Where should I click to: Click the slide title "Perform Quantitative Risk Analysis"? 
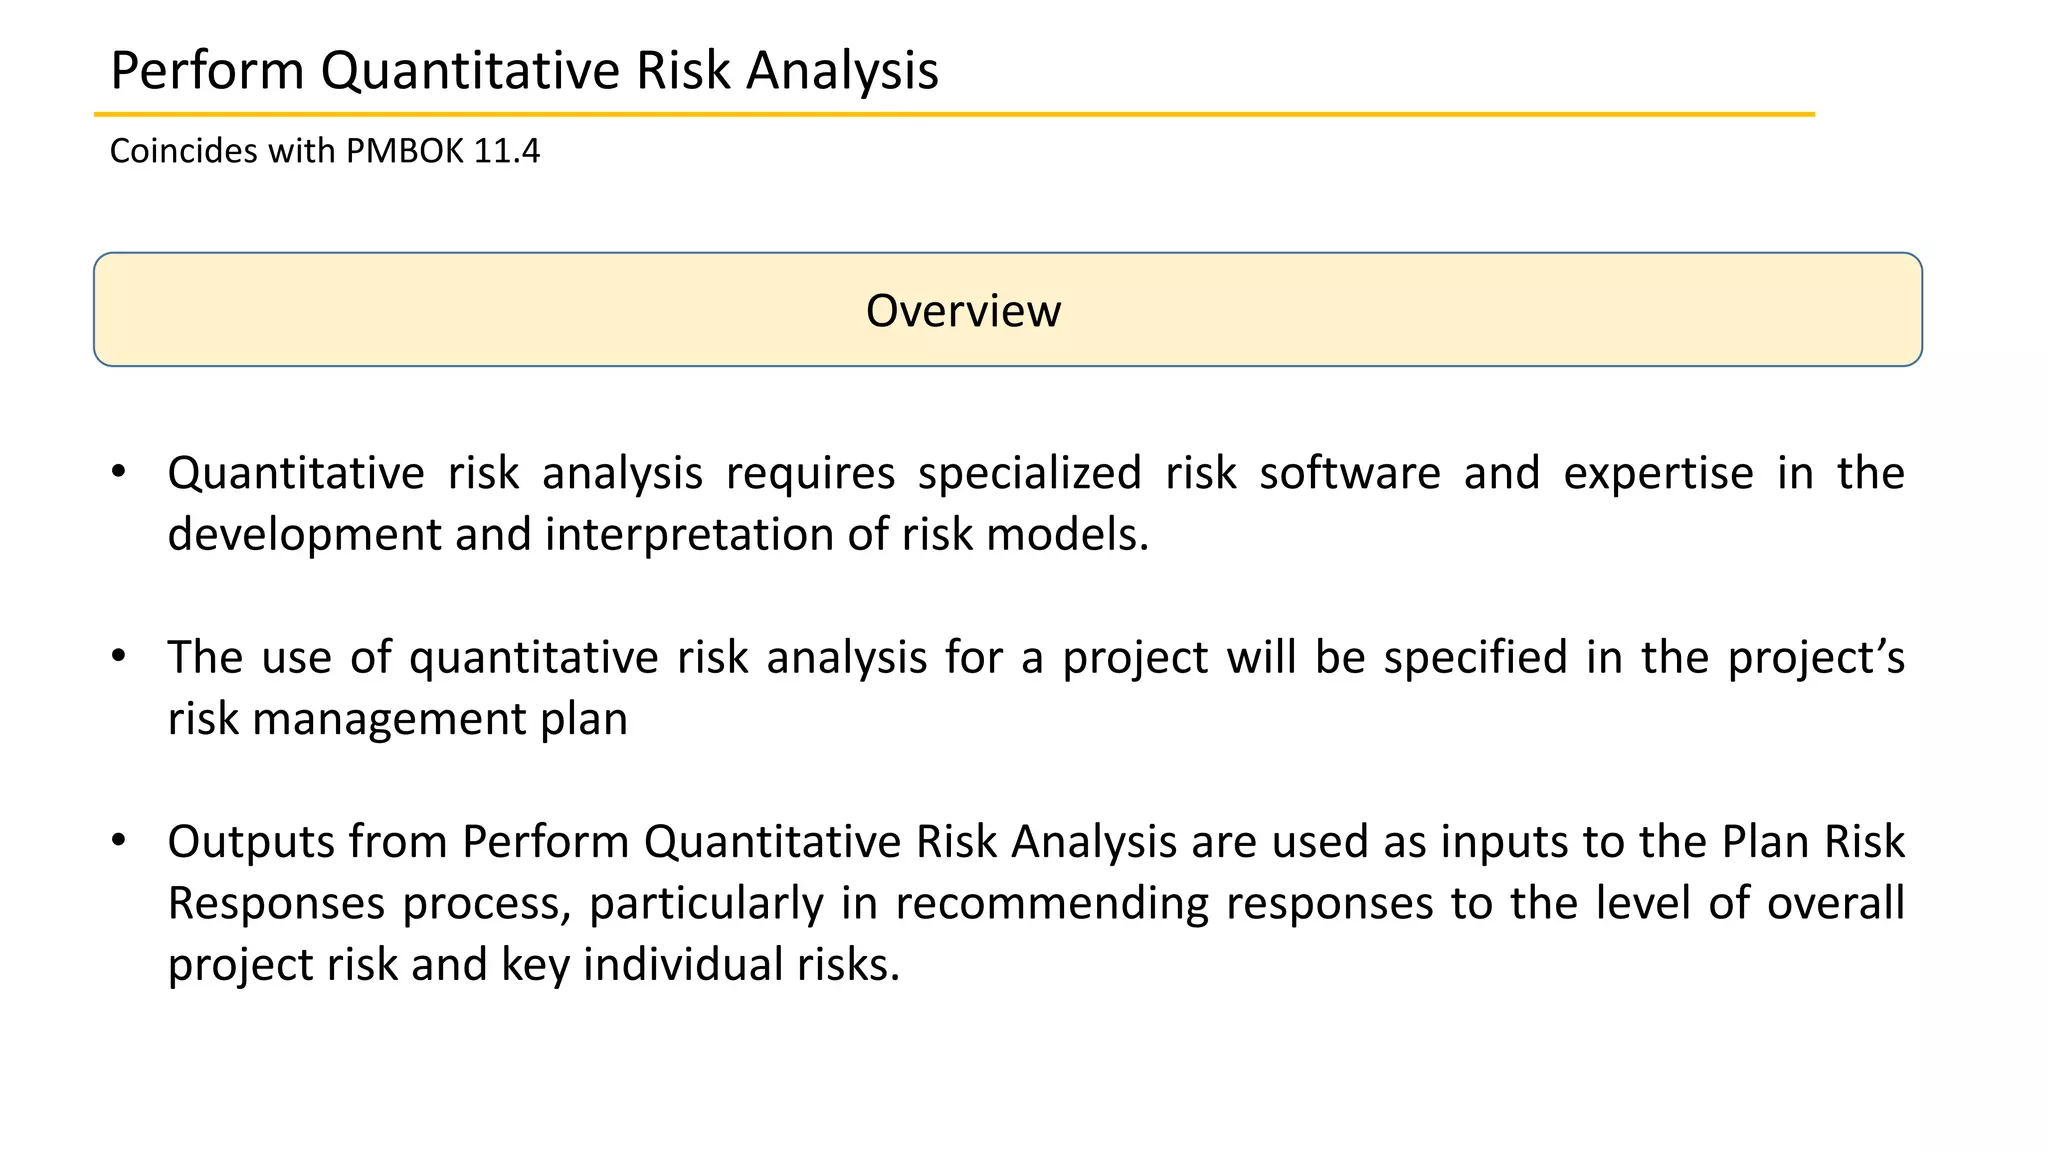coord(524,71)
